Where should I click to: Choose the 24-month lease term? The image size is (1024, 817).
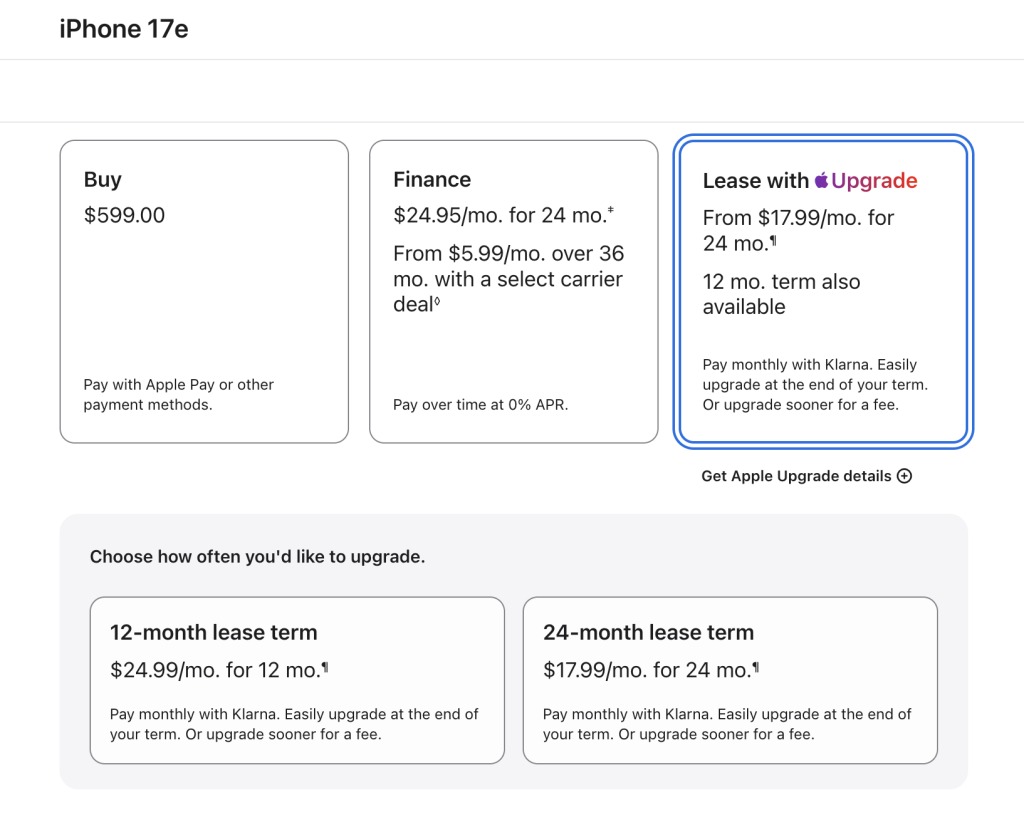pyautogui.click(x=730, y=680)
